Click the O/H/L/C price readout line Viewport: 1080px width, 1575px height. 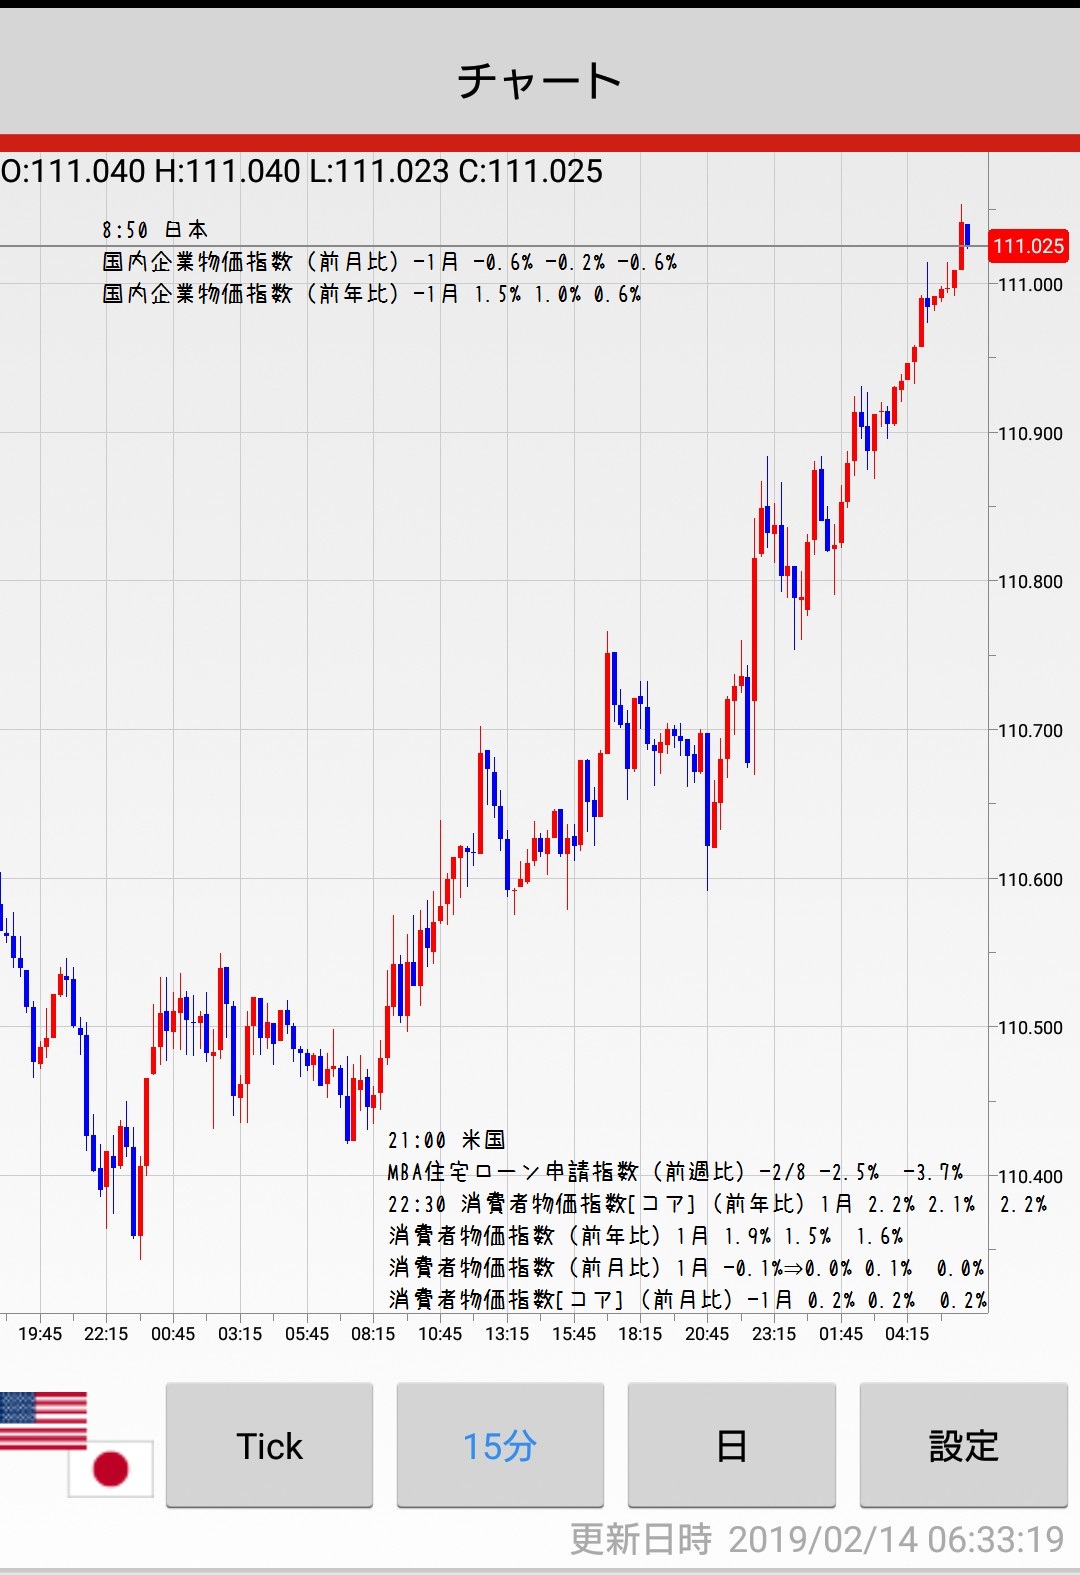(302, 171)
